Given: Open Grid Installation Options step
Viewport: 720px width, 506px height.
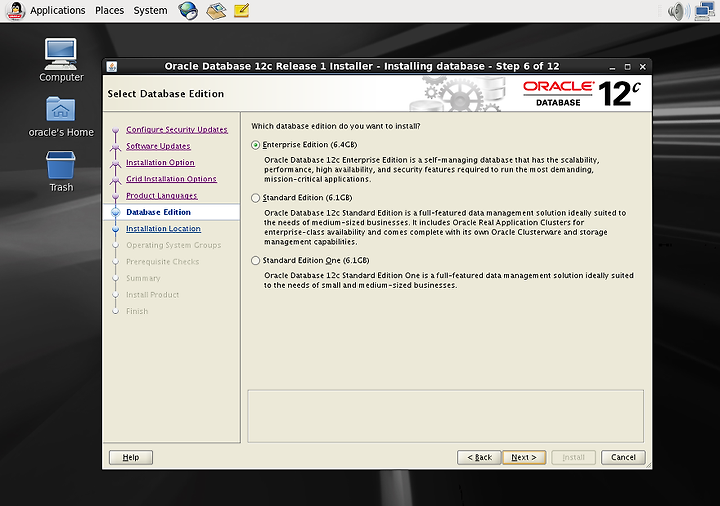Looking at the screenshot, I should [x=171, y=179].
